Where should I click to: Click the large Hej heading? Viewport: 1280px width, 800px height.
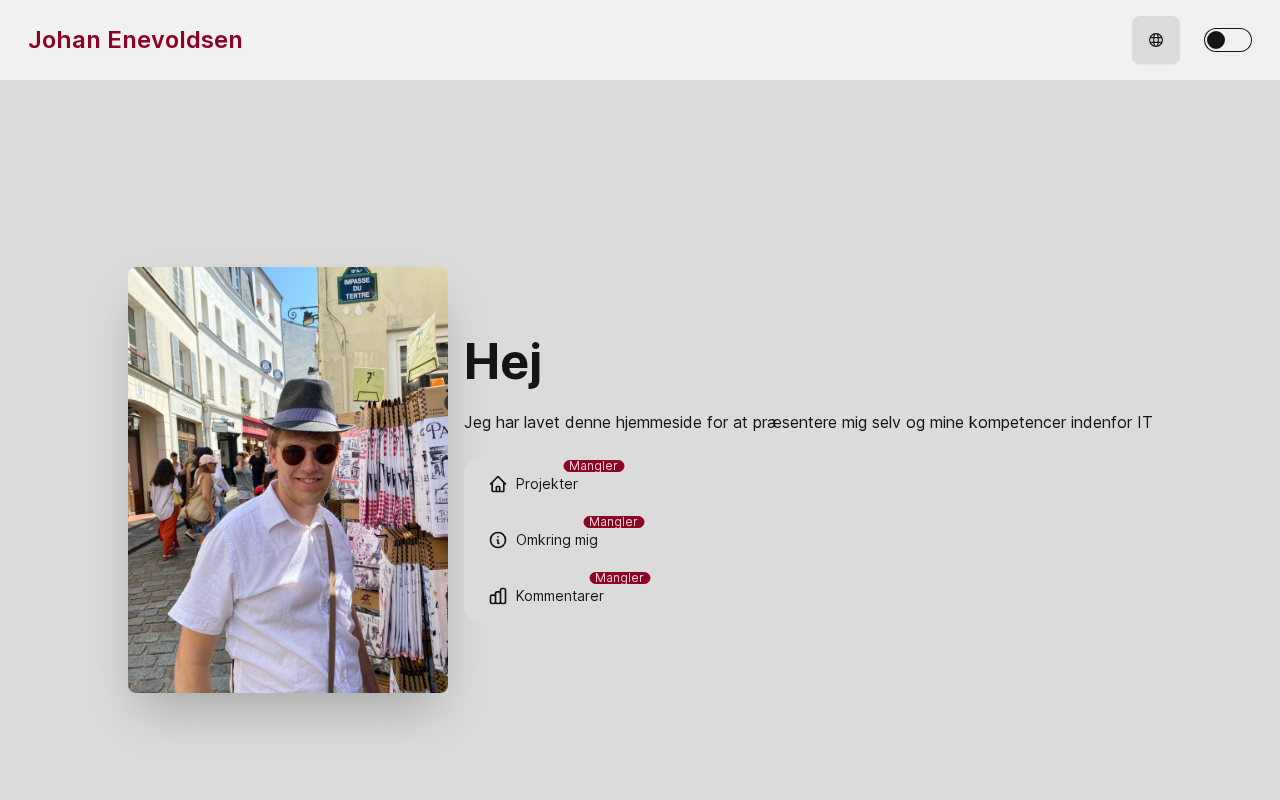503,361
